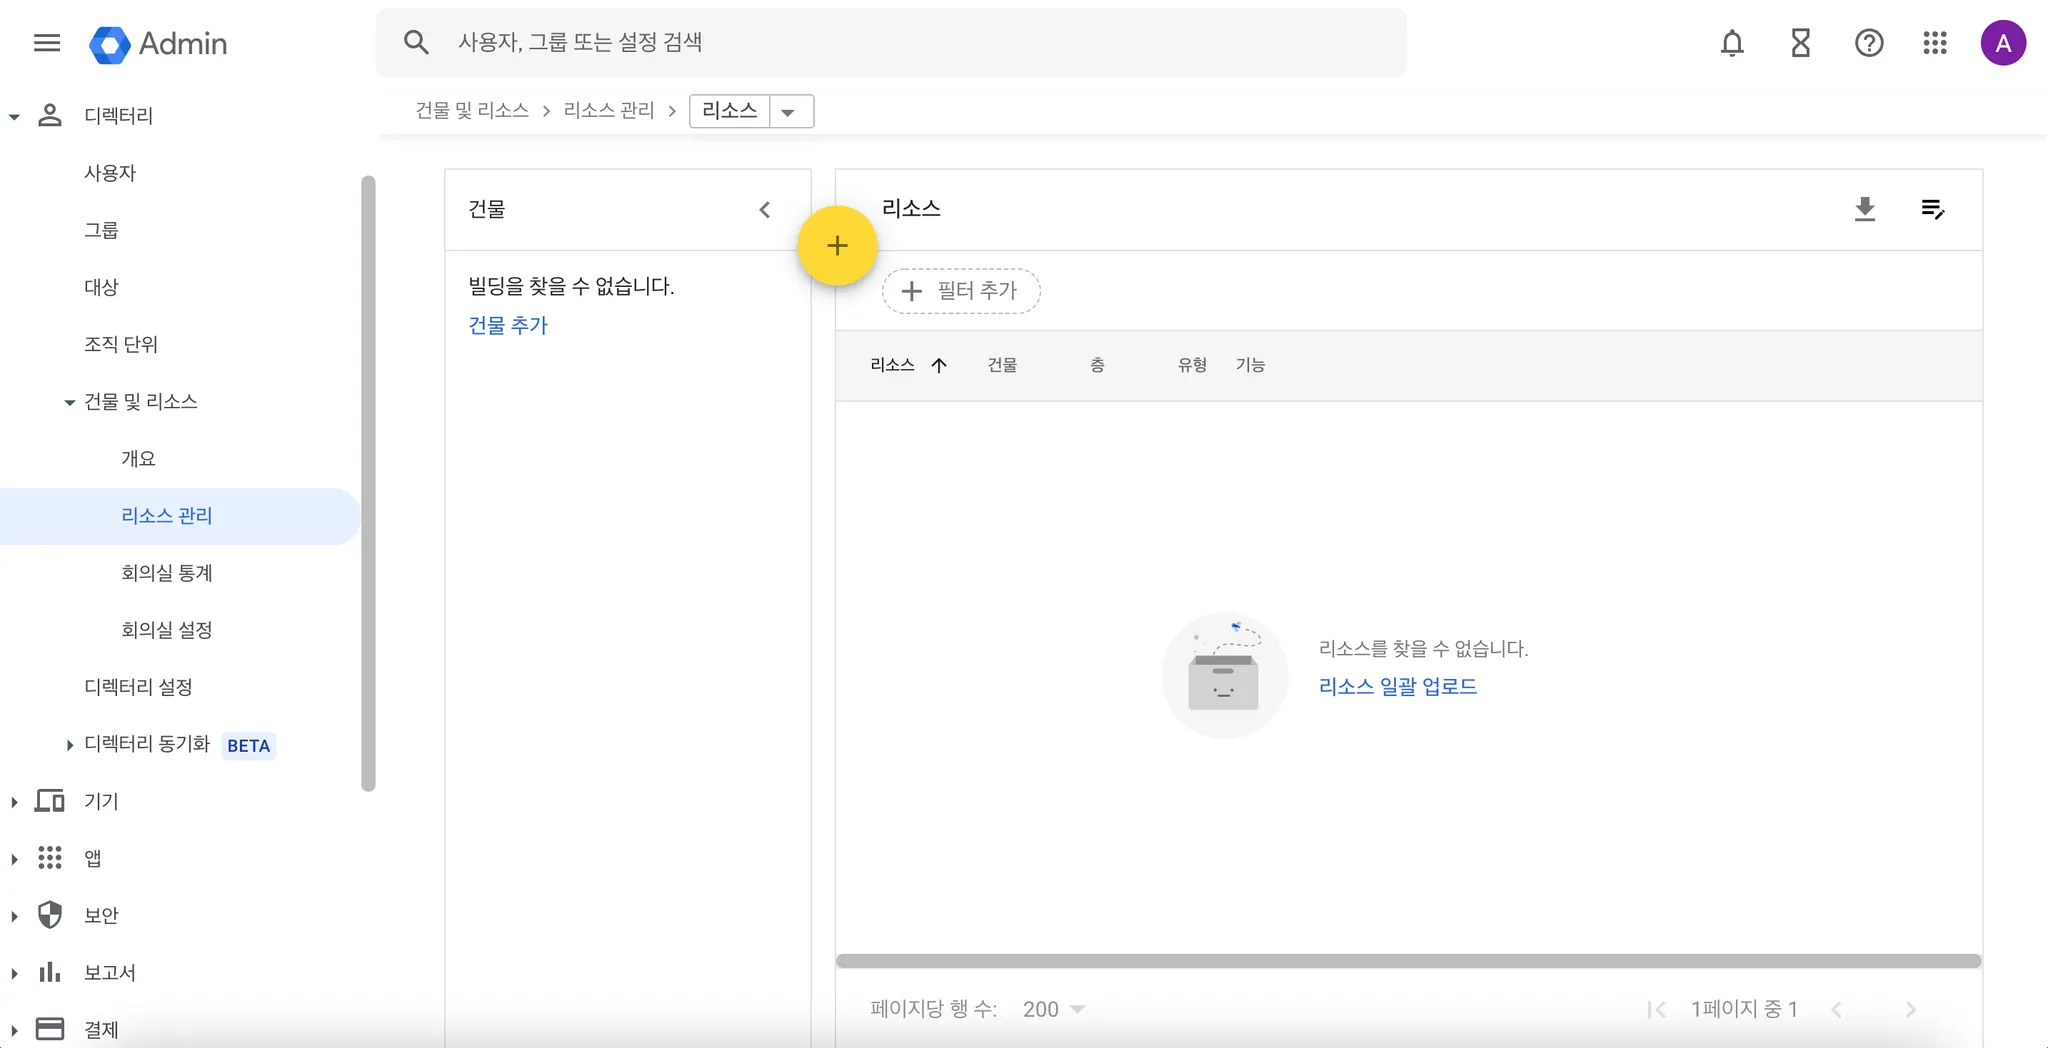Open the manage columns icon

coord(1932,209)
